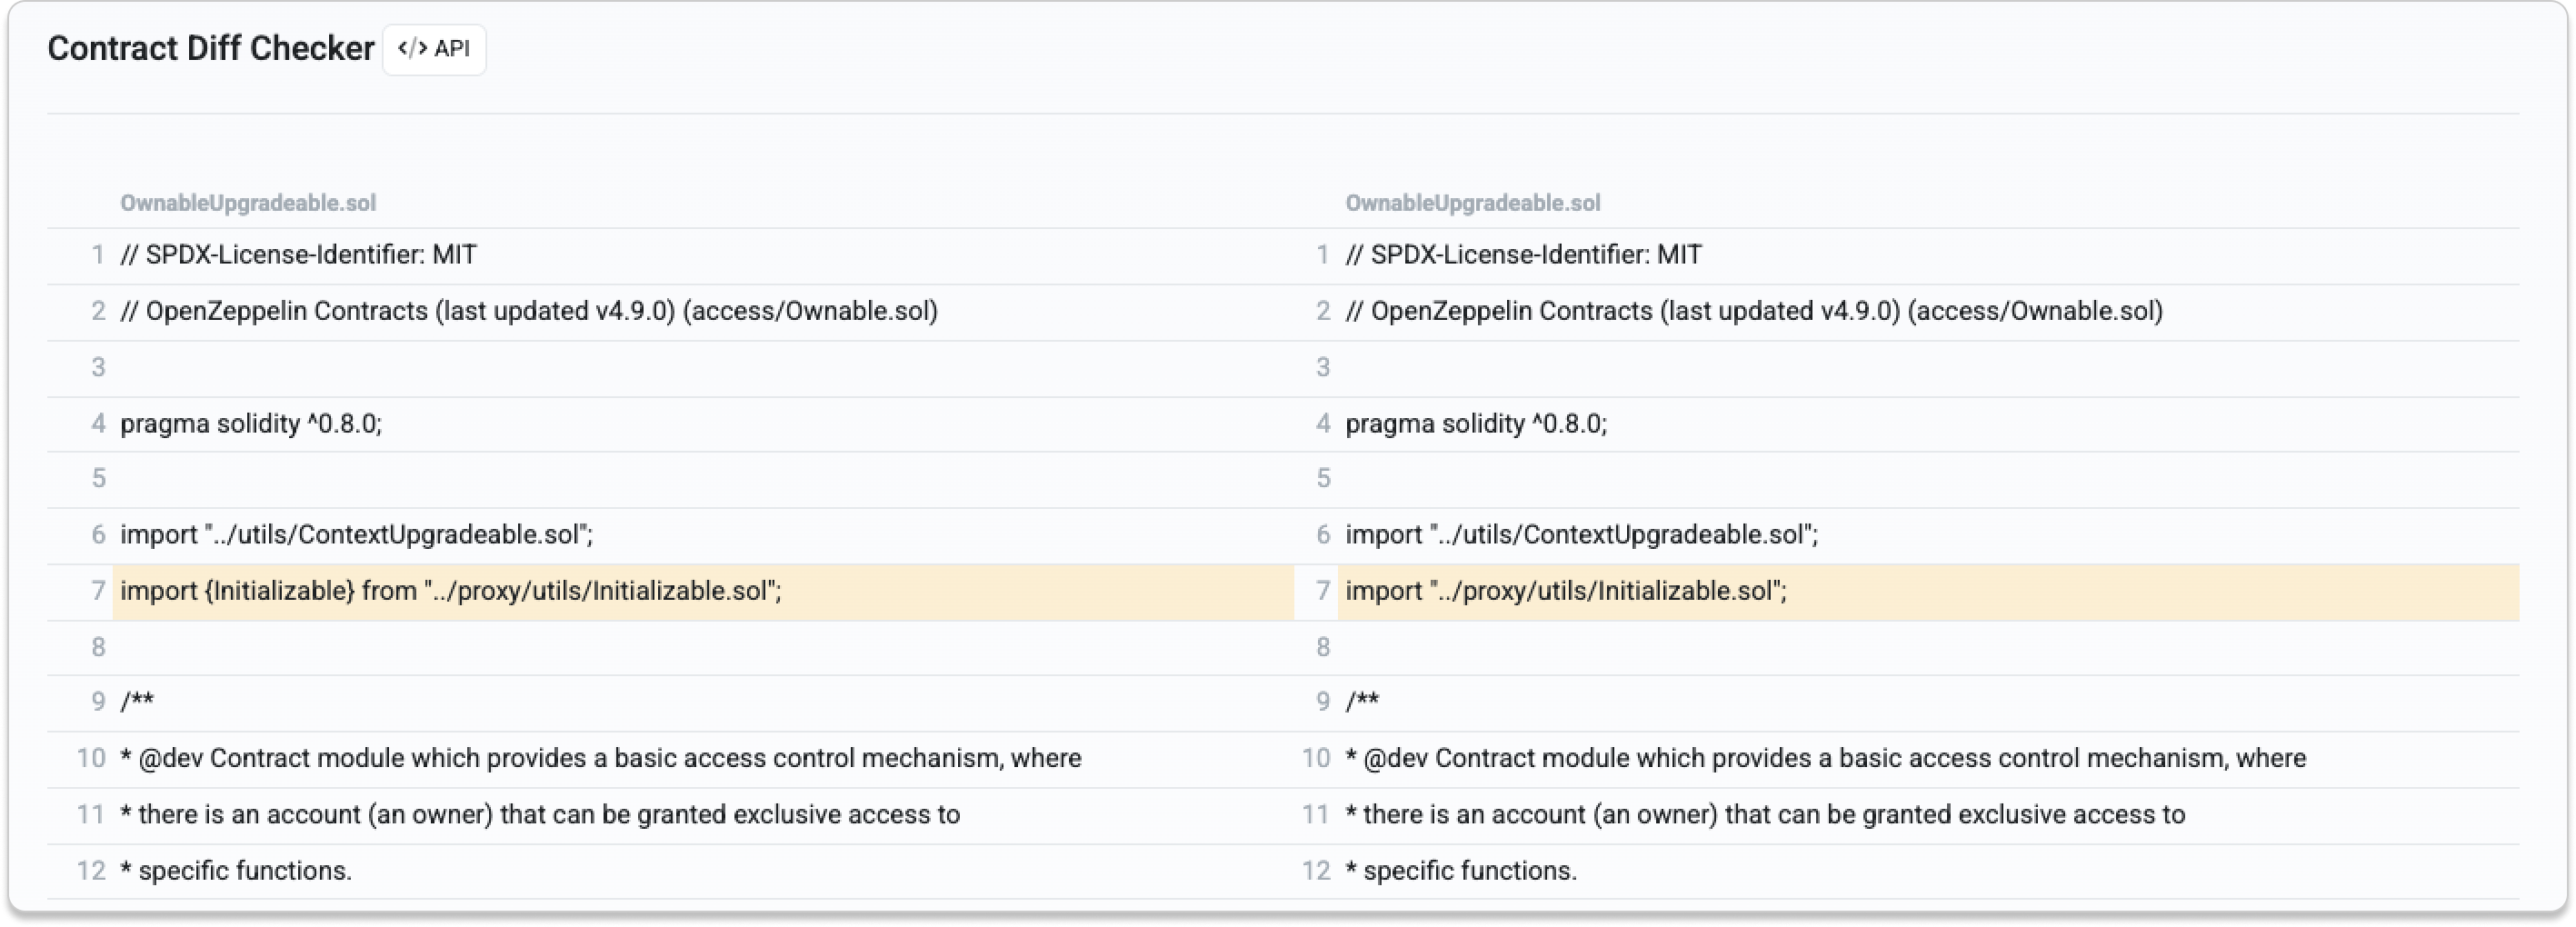Click right pane 'there is an account' line
Image resolution: width=2576 pixels, height=927 pixels.
coord(1765,815)
